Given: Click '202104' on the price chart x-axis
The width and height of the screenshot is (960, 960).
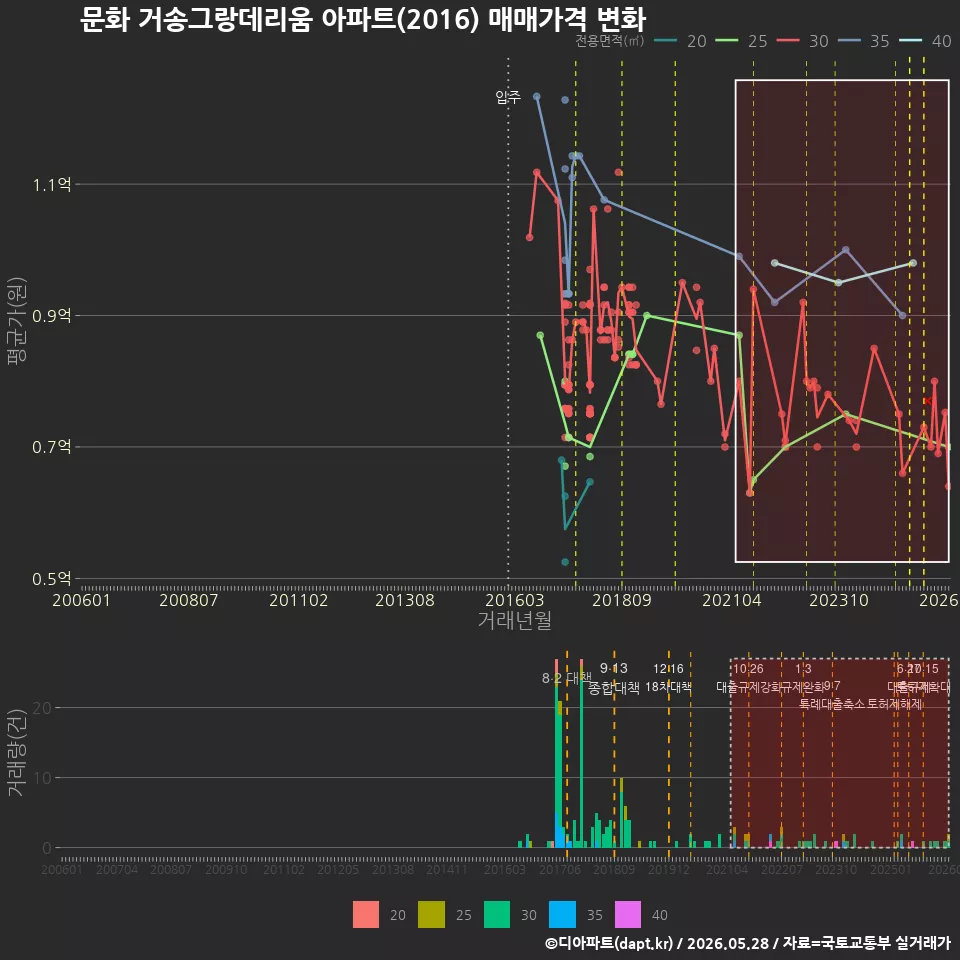Looking at the screenshot, I should [x=732, y=600].
